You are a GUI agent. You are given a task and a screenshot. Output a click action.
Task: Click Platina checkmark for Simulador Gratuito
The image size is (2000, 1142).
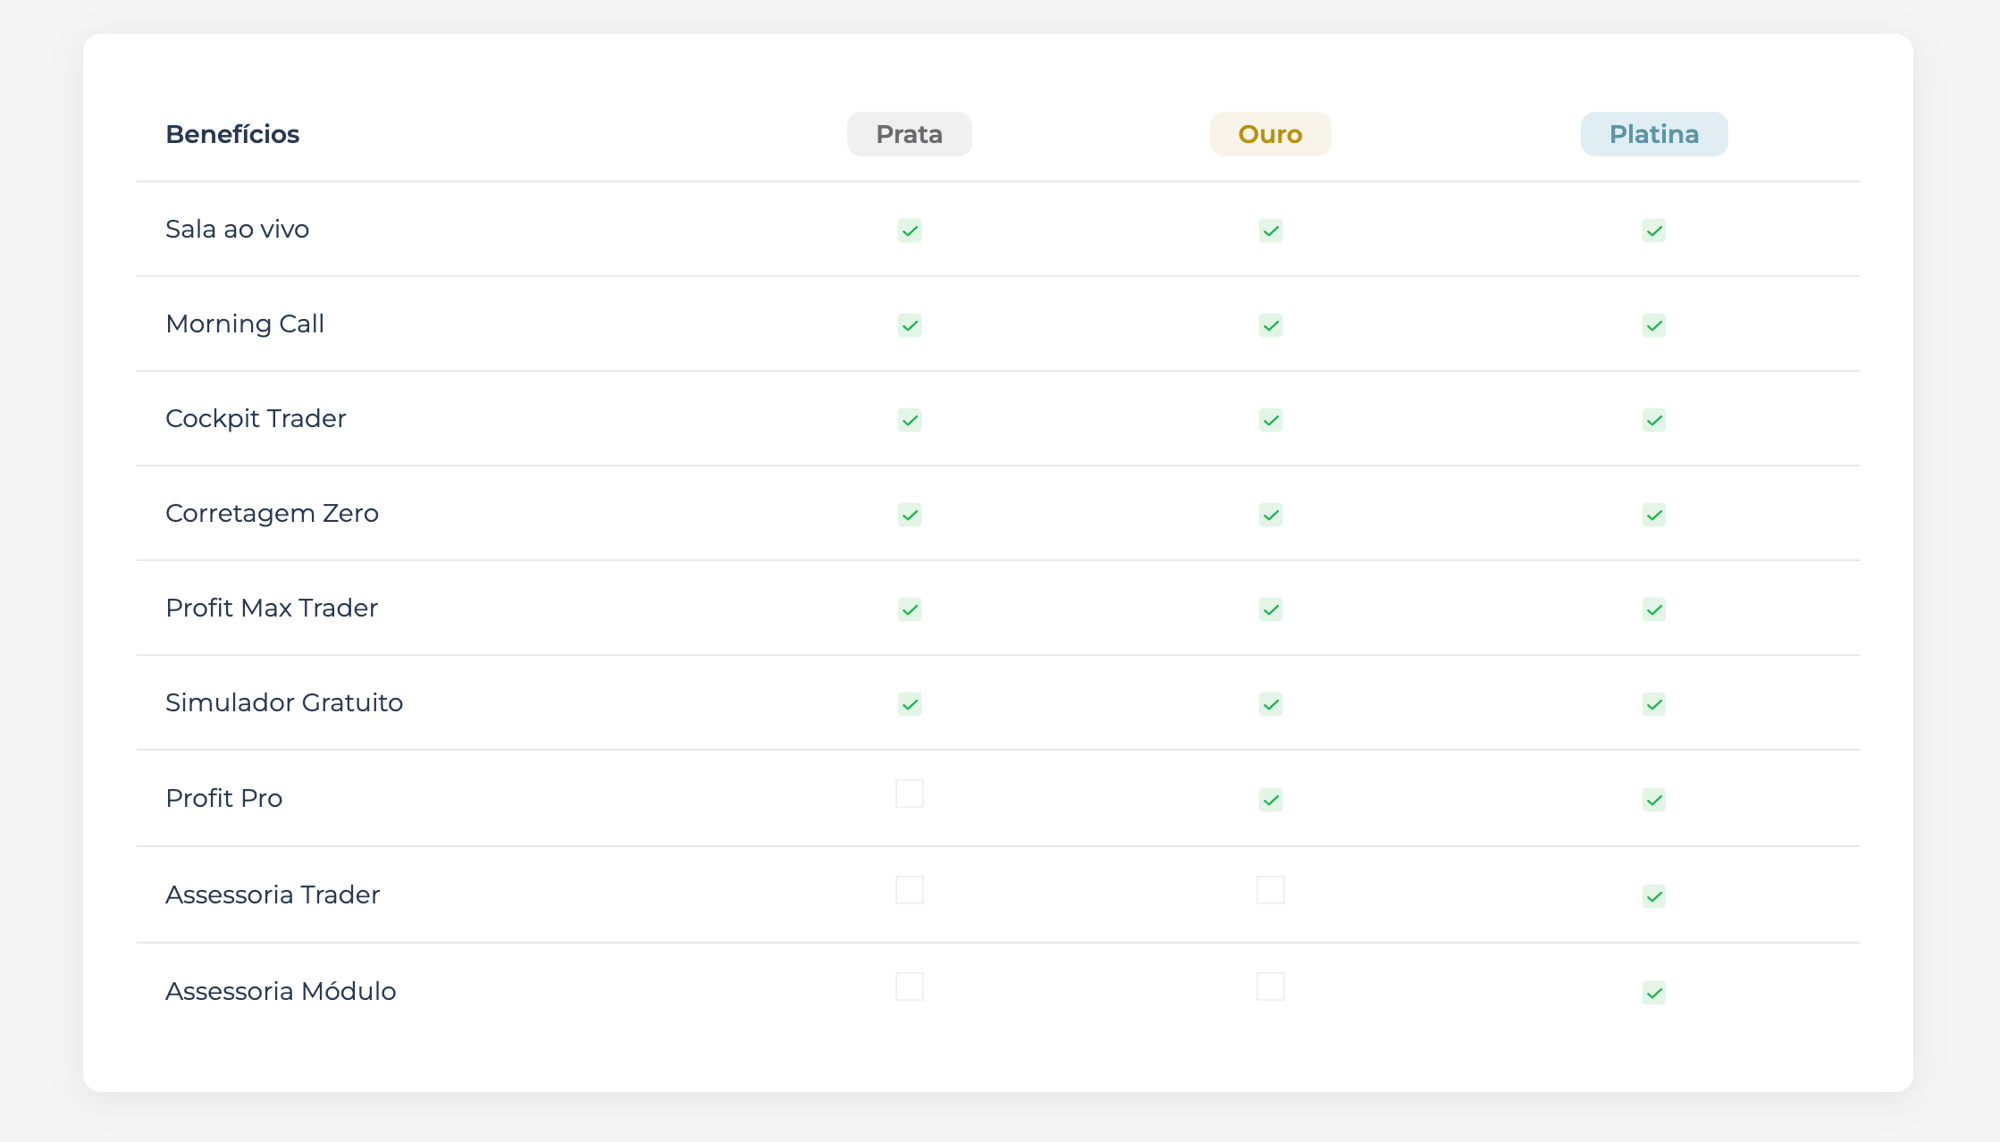pyautogui.click(x=1653, y=705)
